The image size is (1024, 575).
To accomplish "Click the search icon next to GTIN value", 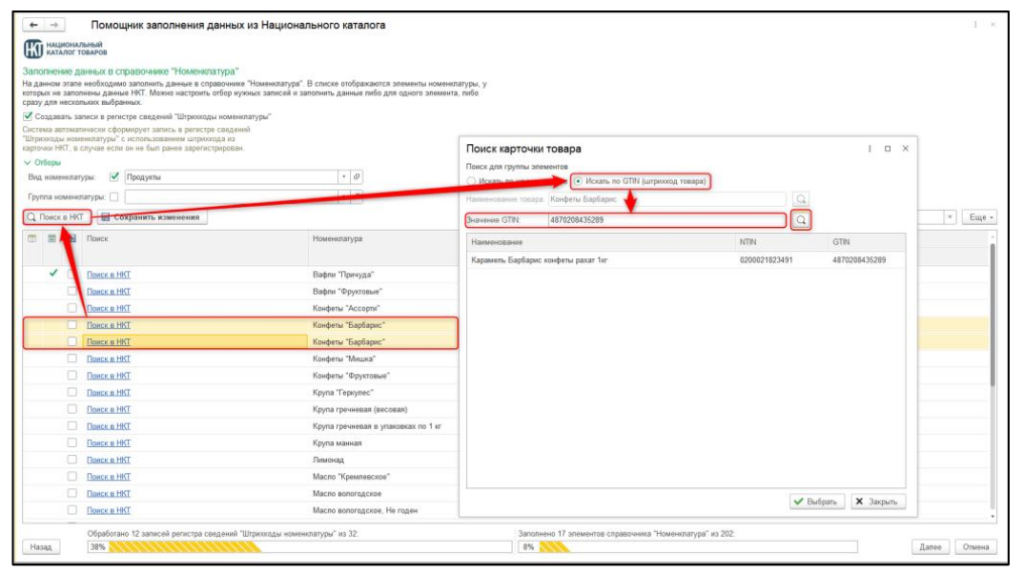I will 801,219.
